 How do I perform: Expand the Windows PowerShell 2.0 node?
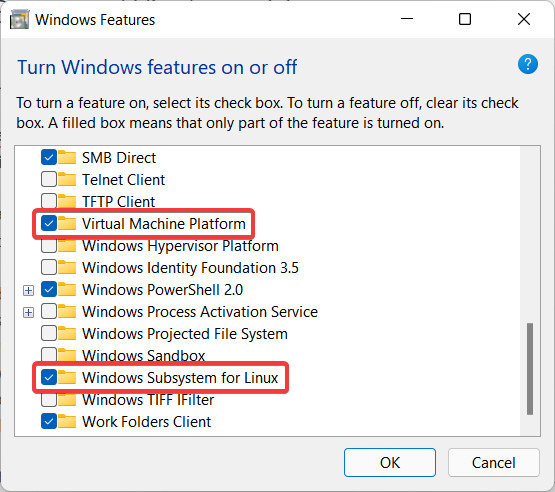(x=28, y=290)
